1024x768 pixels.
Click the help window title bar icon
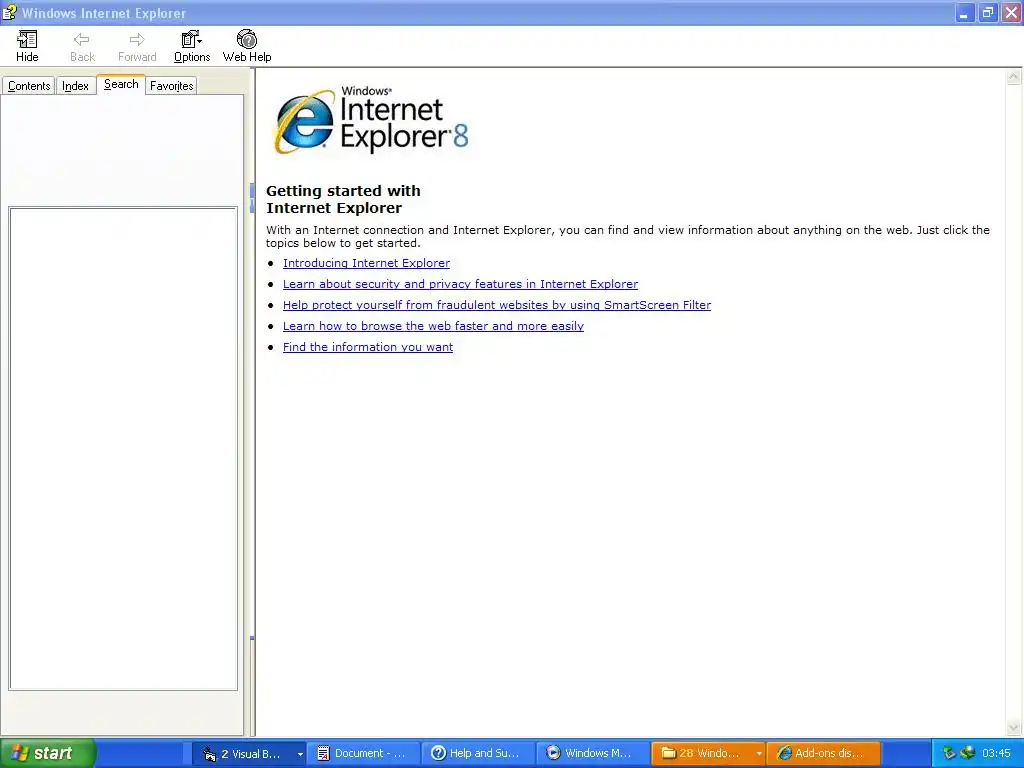(x=9, y=12)
